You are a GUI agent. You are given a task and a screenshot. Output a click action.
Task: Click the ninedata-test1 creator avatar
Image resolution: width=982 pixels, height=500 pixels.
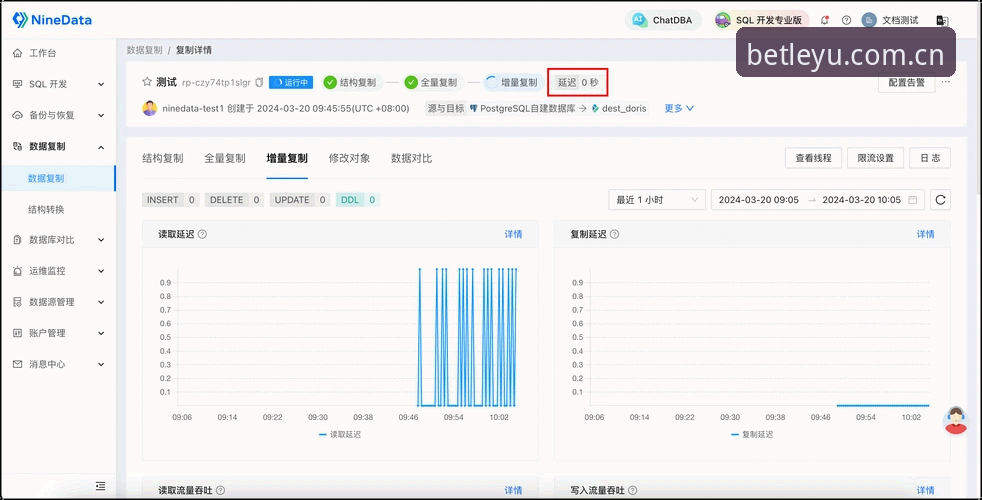(x=150, y=108)
